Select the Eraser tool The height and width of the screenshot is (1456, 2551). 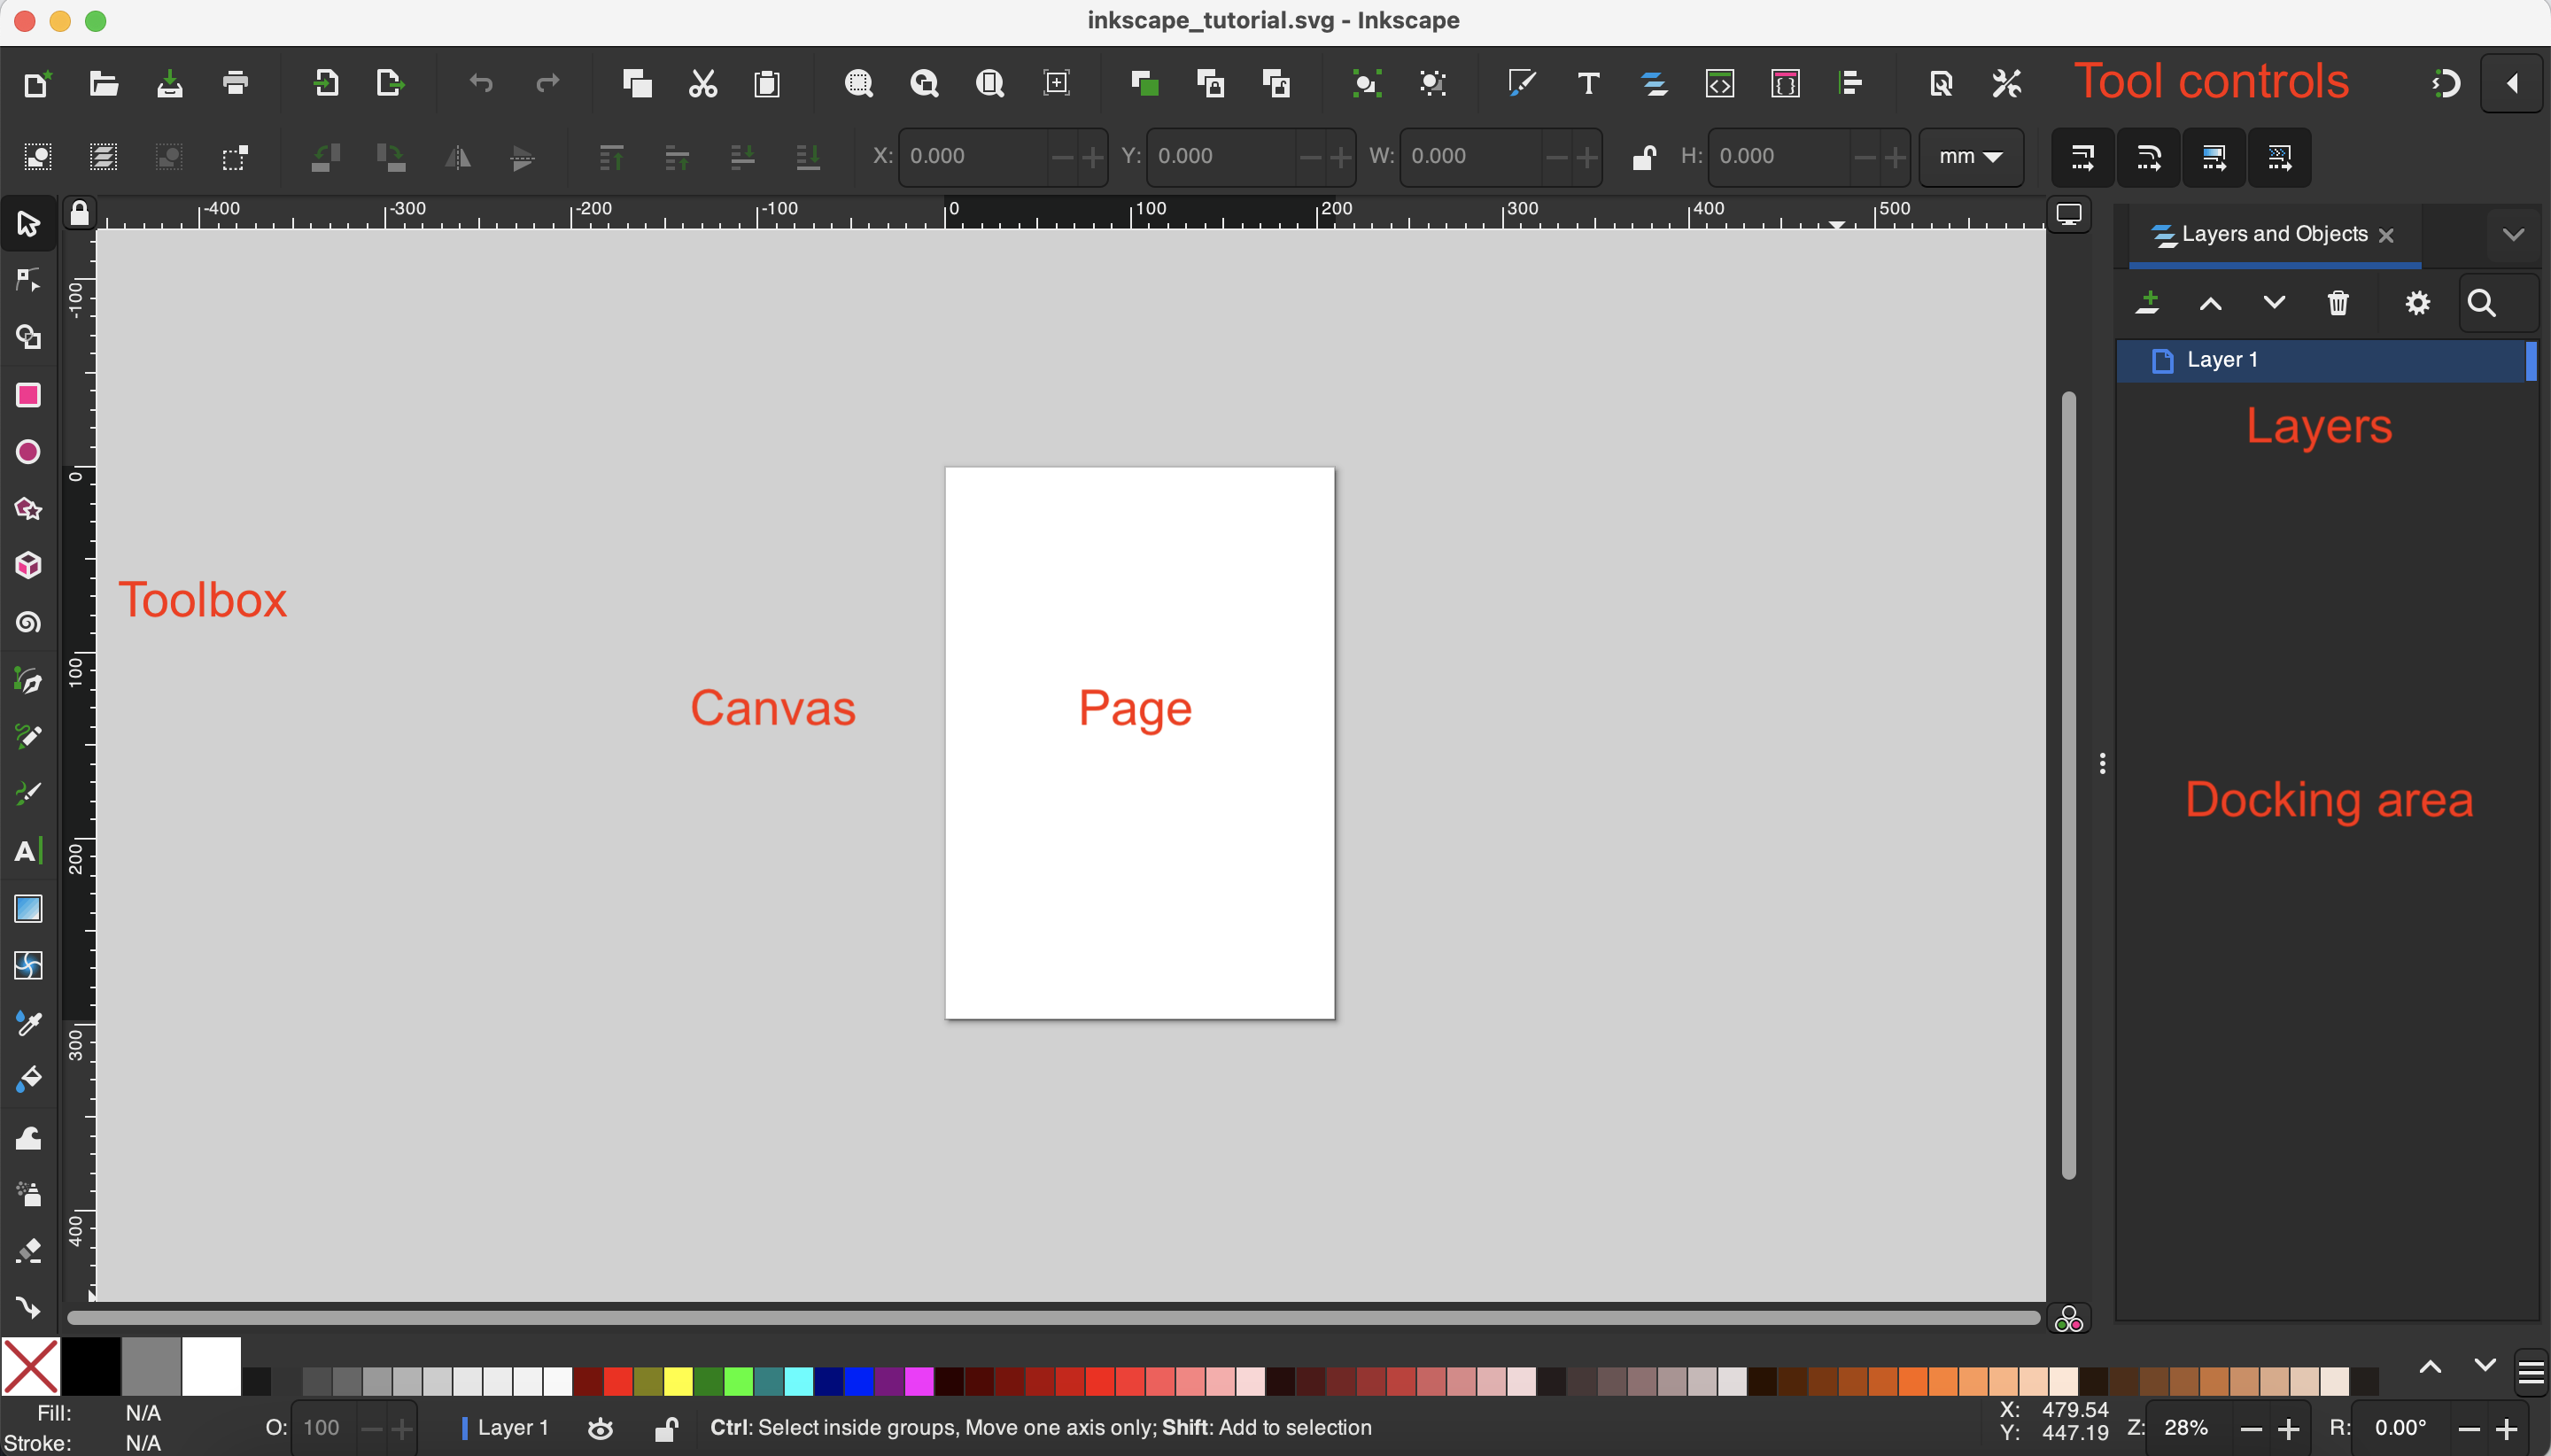28,1251
